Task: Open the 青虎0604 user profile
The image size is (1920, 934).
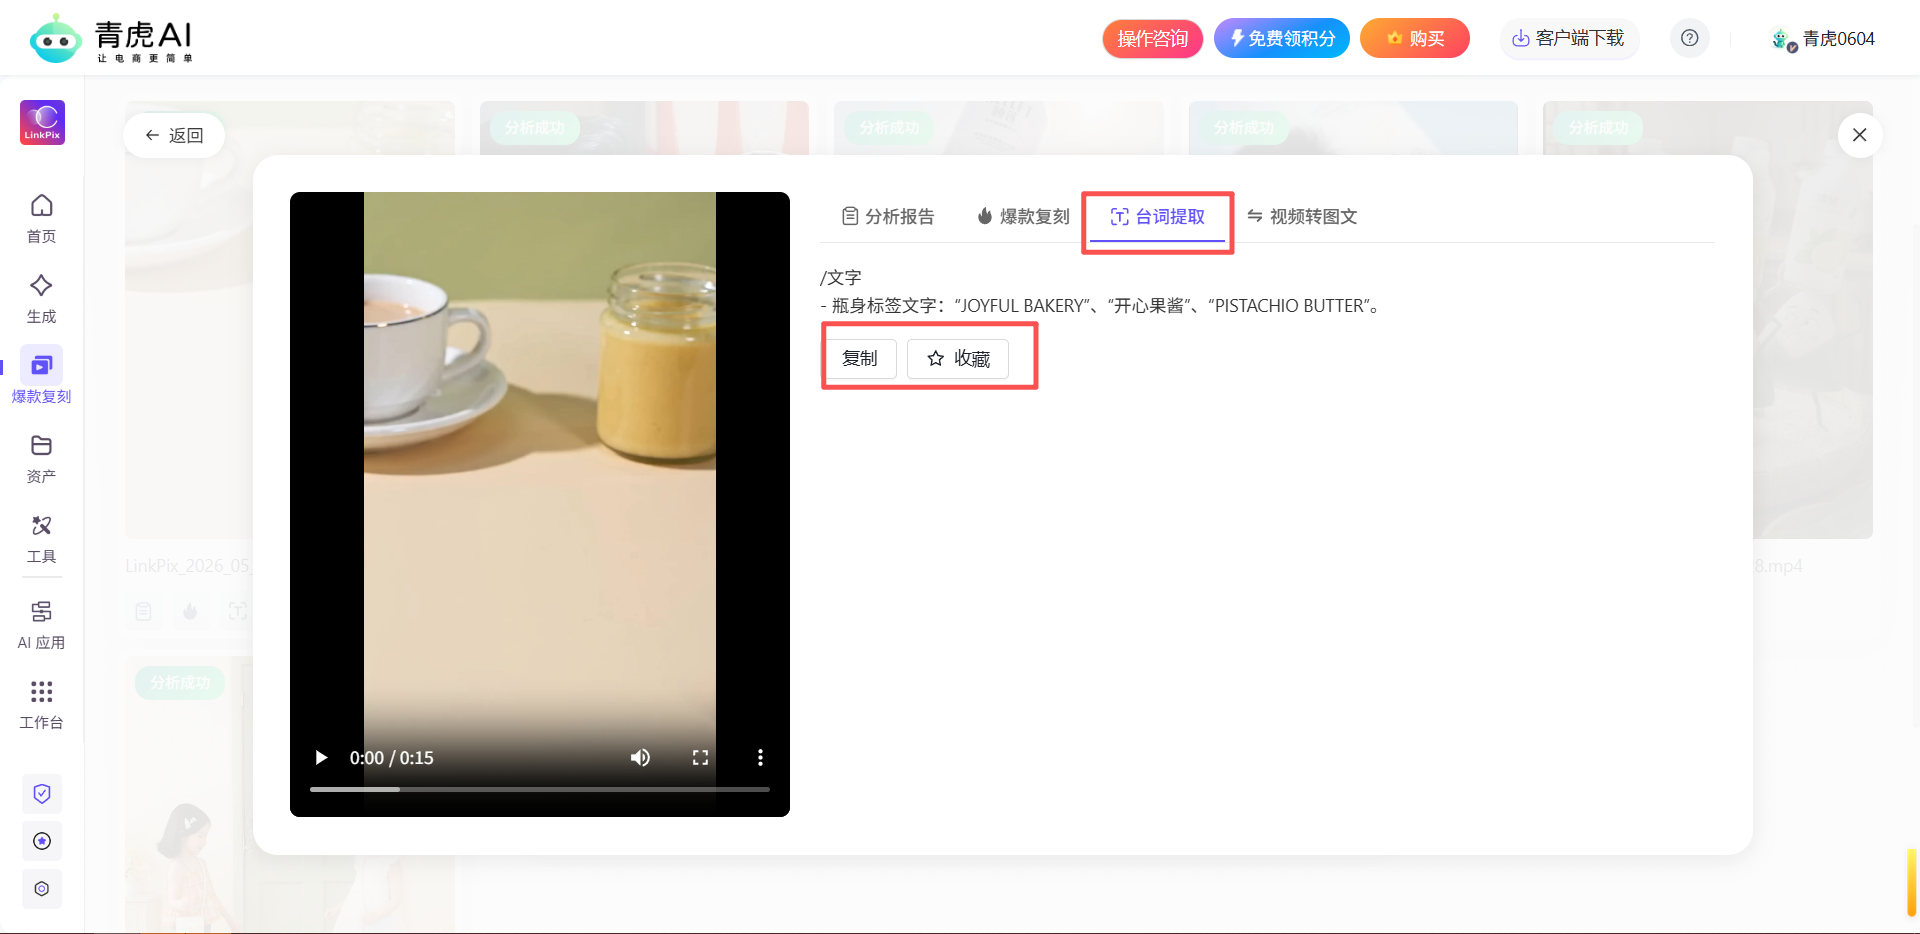Action: tap(1822, 39)
